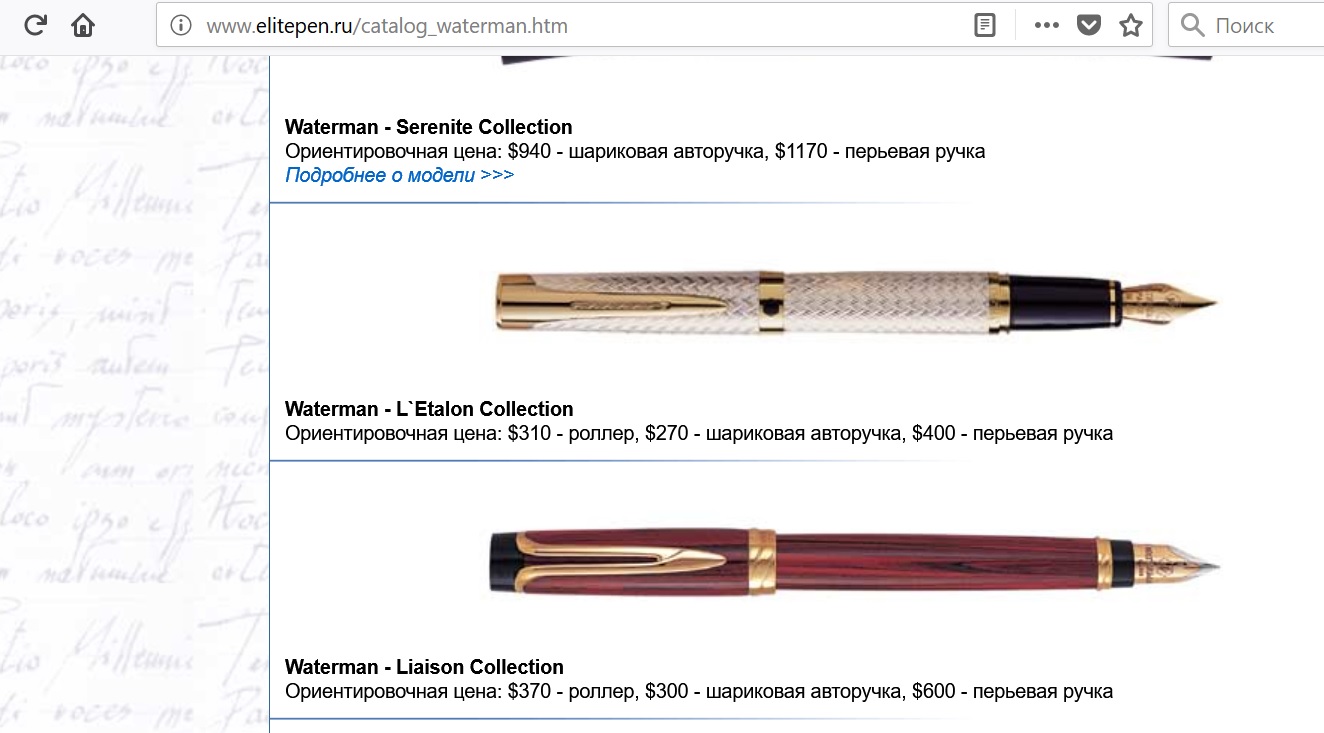
Task: Open Подробнее о модели >>> link
Action: pos(399,175)
